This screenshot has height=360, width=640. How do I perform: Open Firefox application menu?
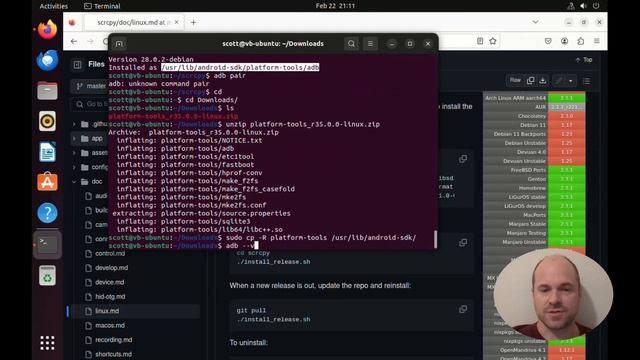click(x=597, y=41)
